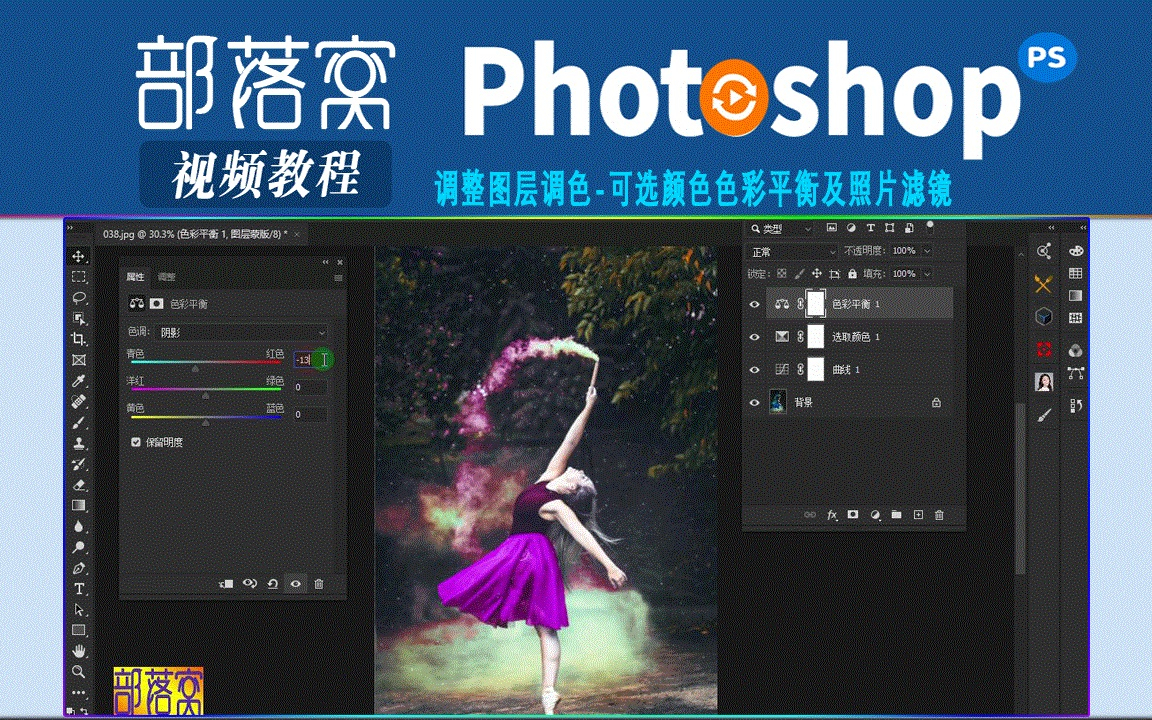1152x720 pixels.
Task: Select the Object Selection tool
Action: [x=79, y=318]
